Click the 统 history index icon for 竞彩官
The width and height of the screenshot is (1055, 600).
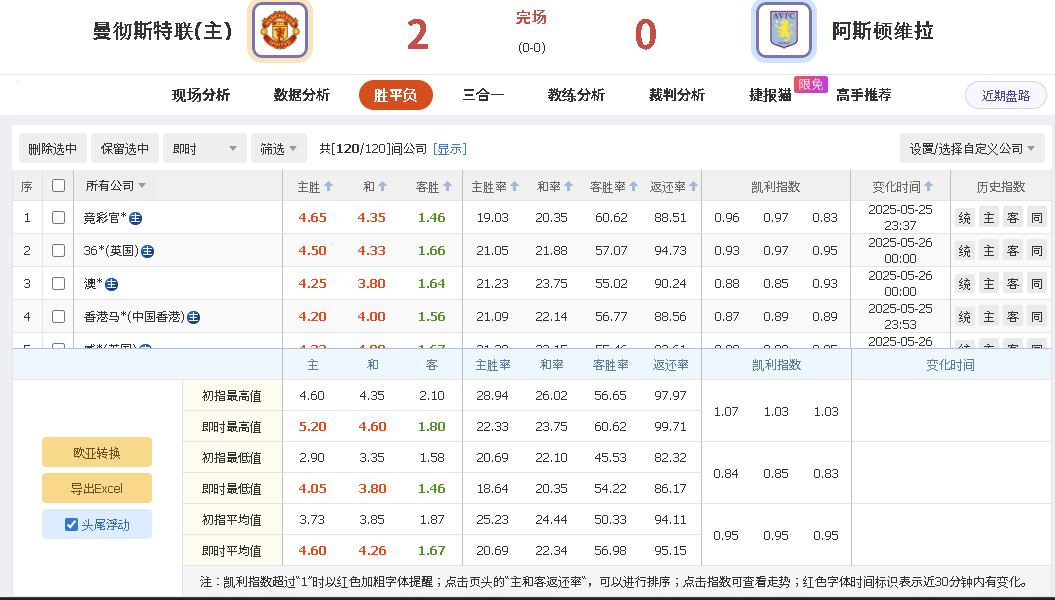coord(964,216)
